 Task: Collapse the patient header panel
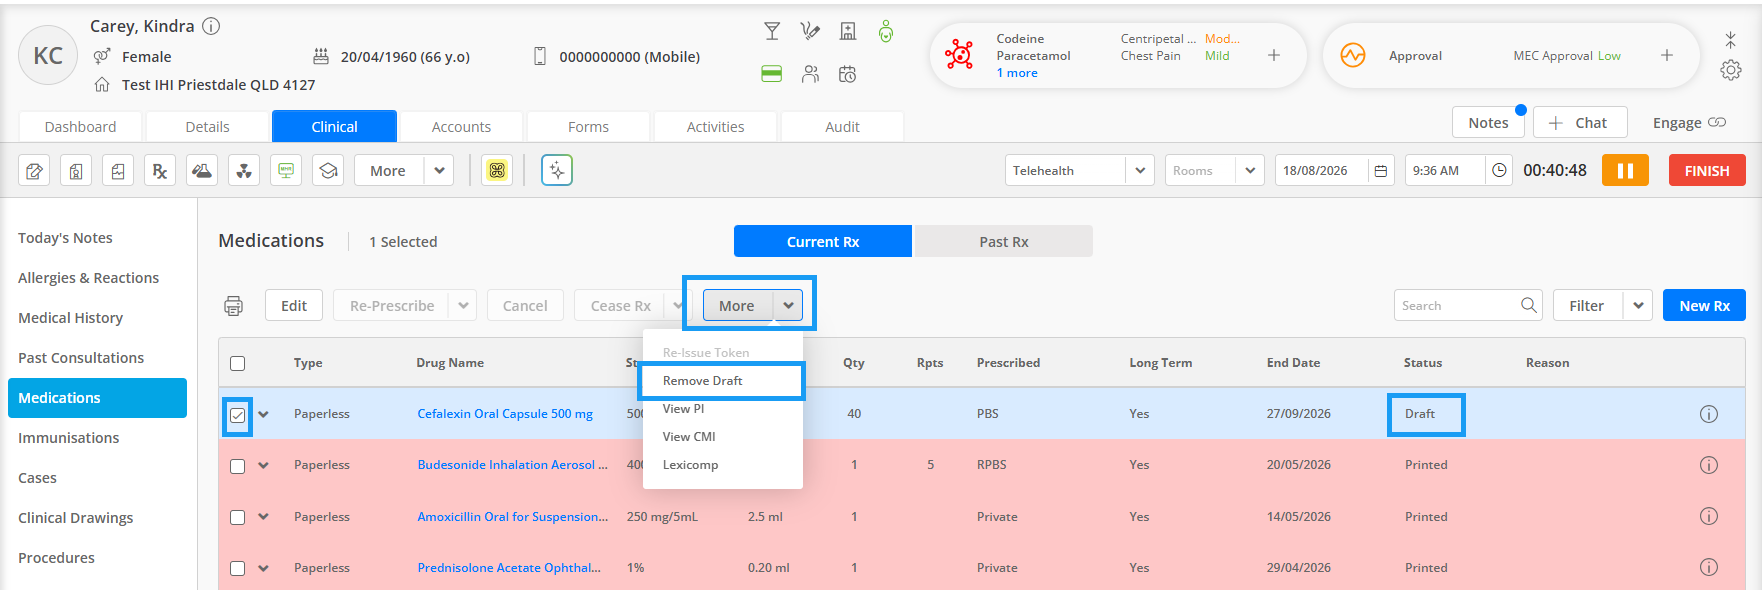point(1731,40)
